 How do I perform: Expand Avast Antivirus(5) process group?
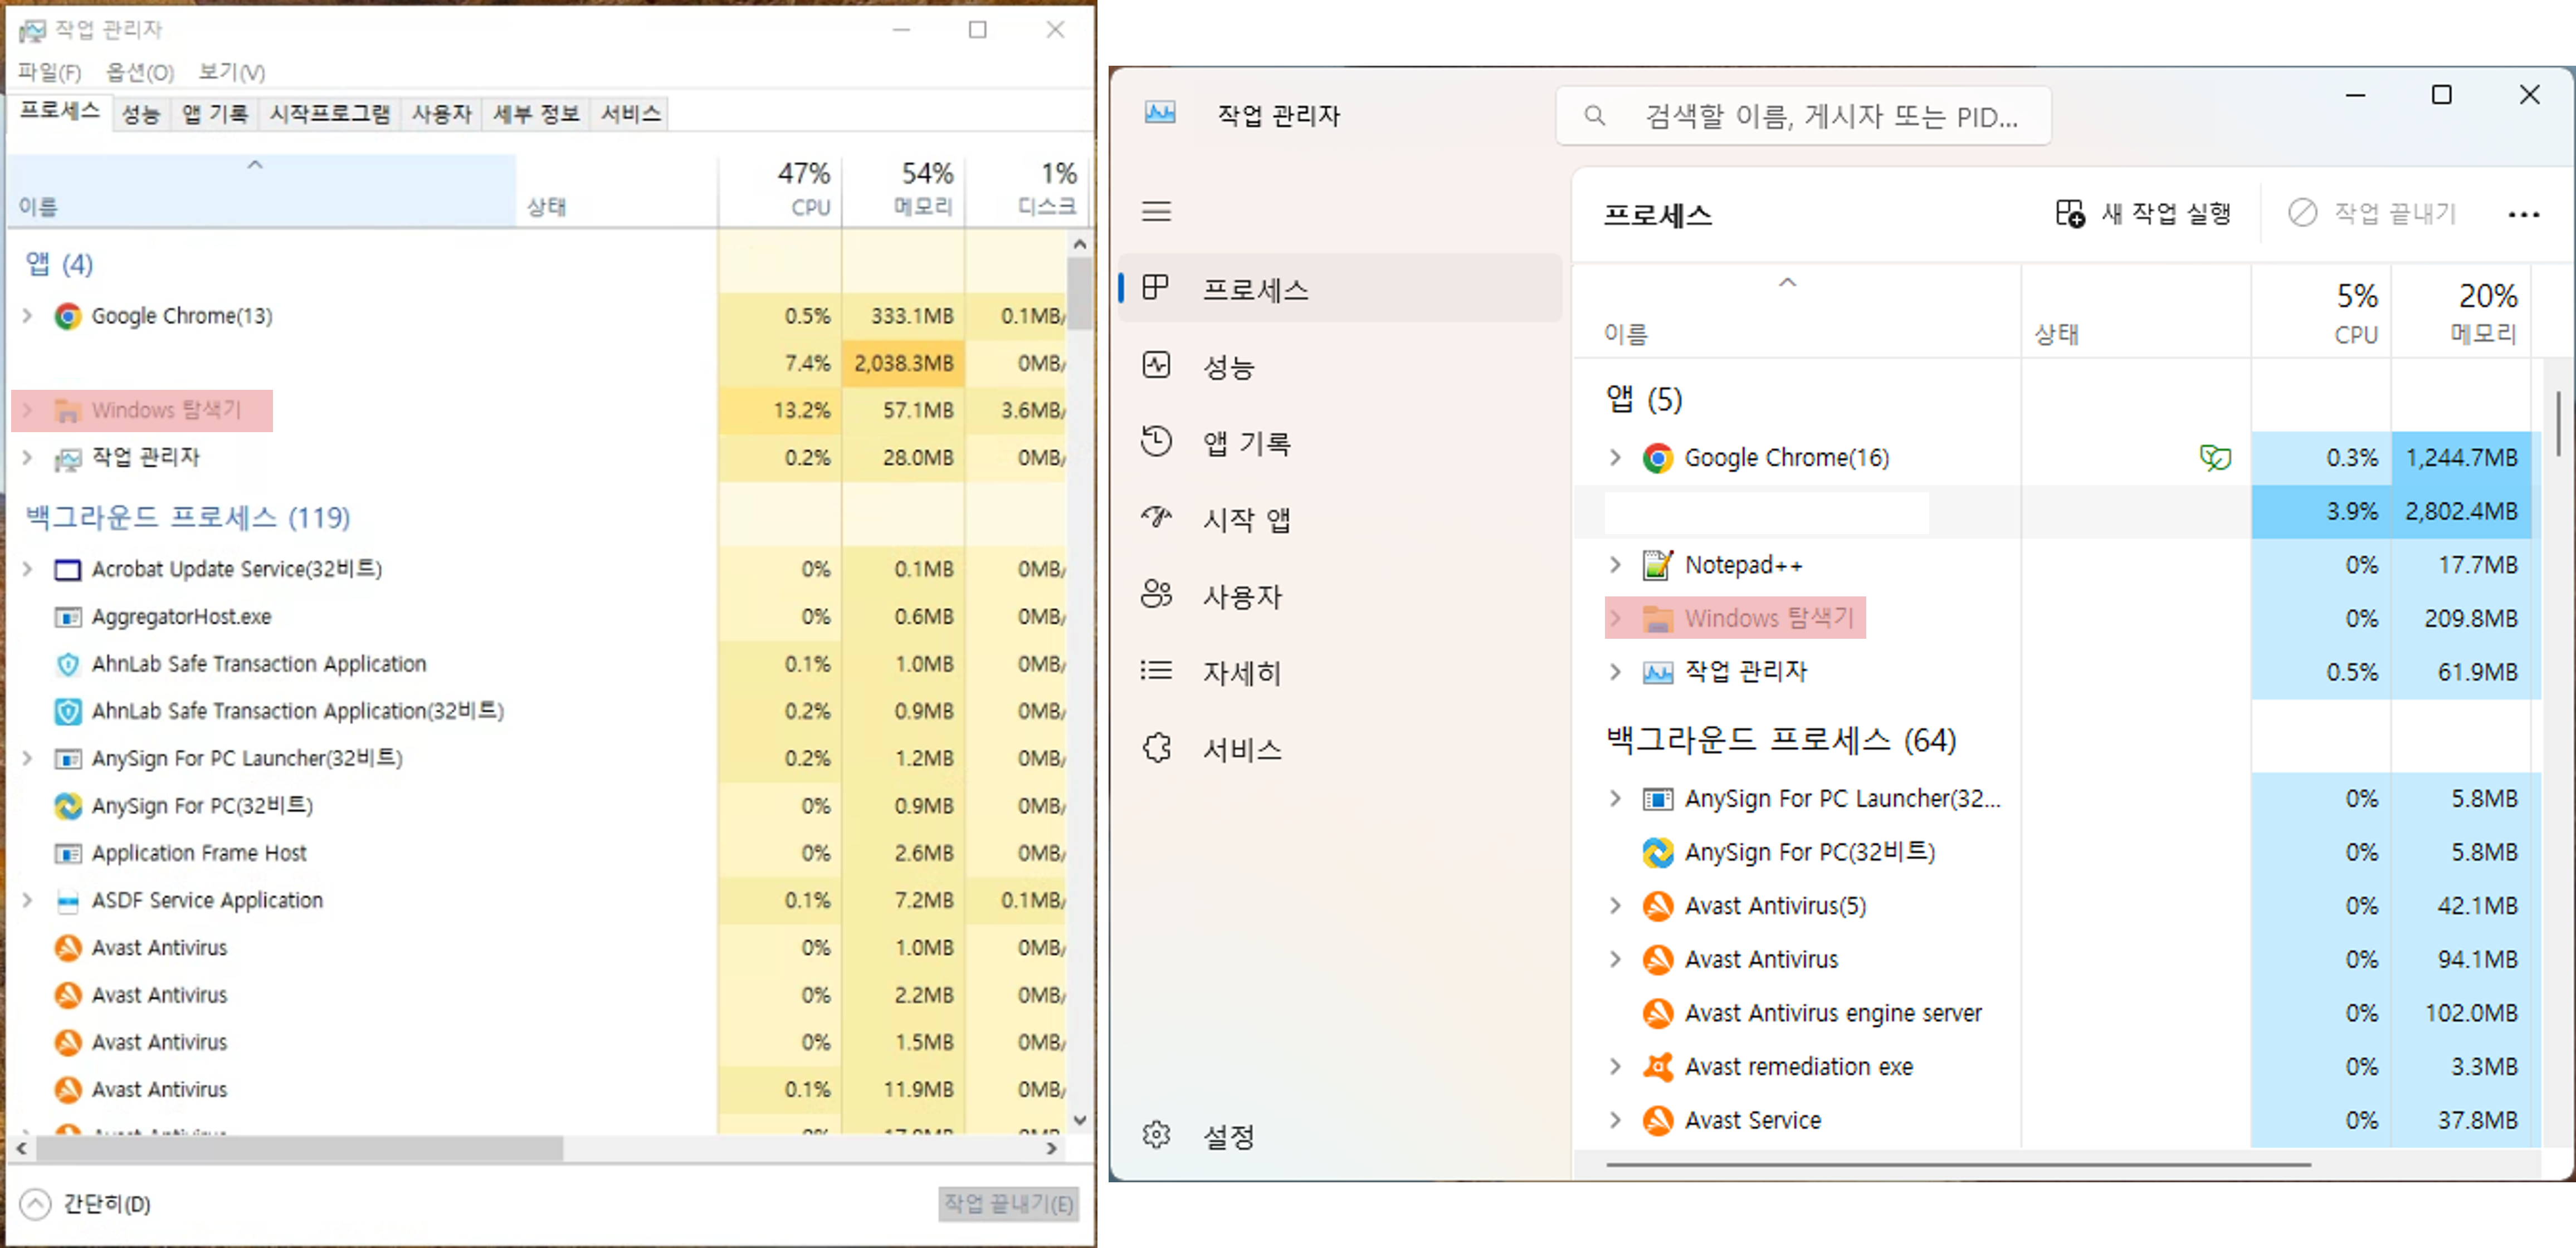click(1615, 906)
